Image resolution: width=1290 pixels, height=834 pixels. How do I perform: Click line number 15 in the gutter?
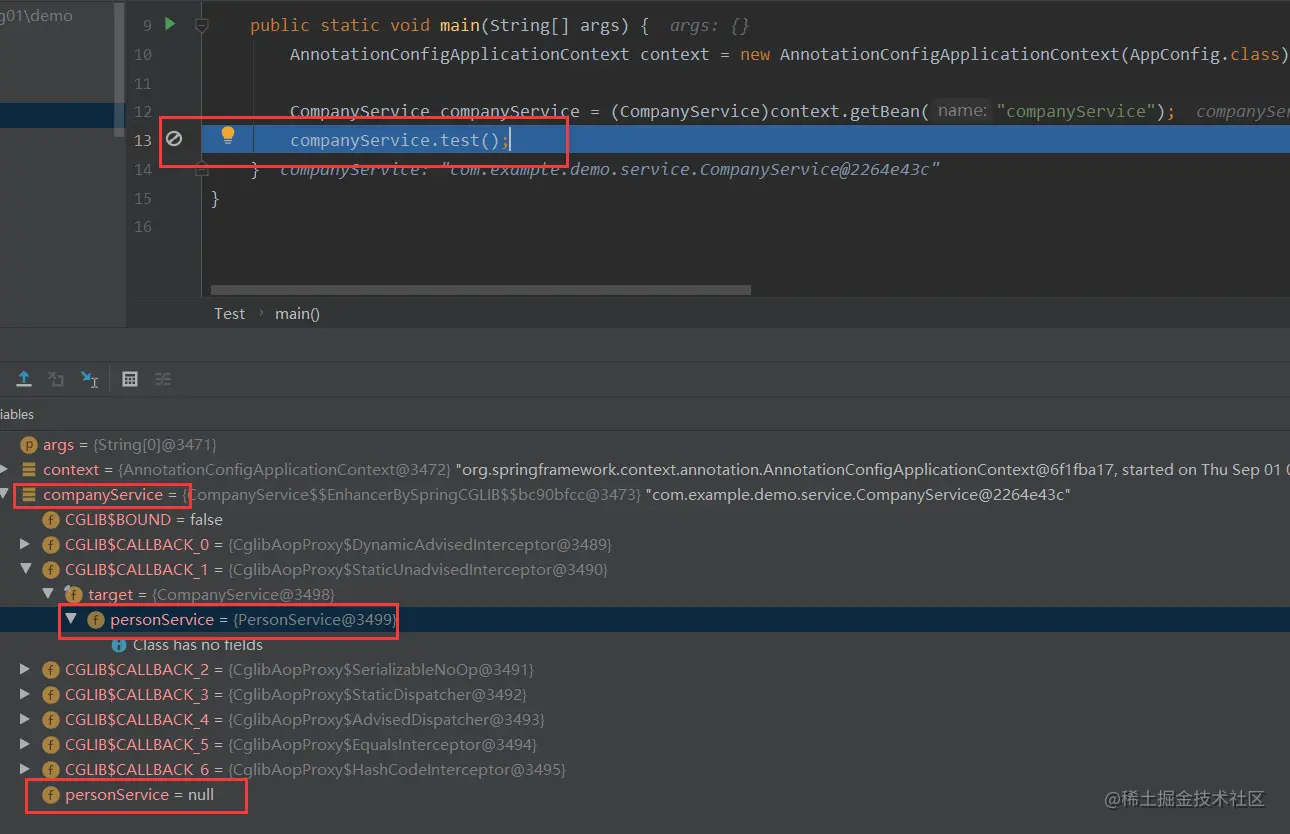tap(142, 198)
